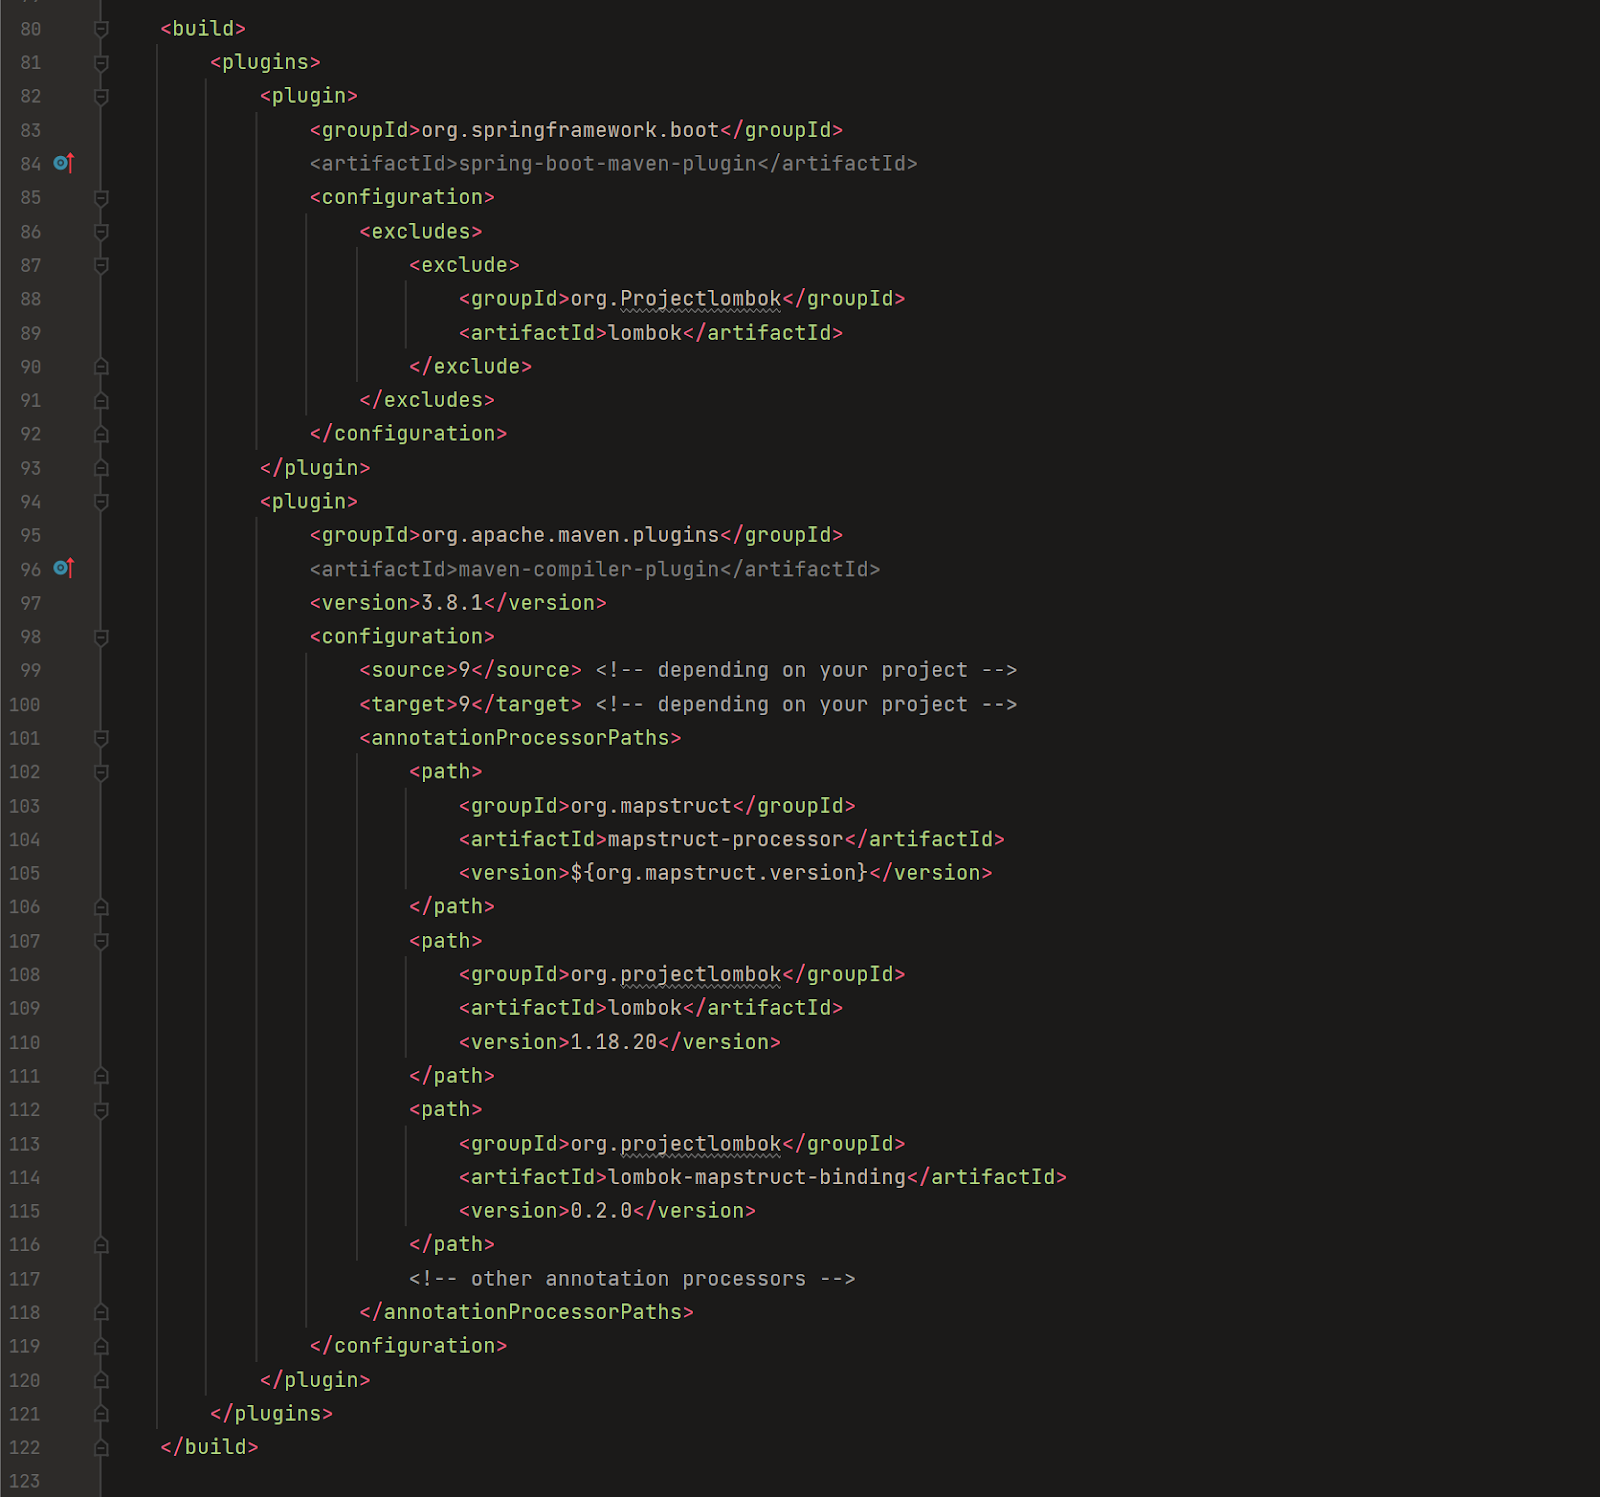Click the fold end marker on line 93
This screenshot has height=1497, width=1600.
[101, 468]
